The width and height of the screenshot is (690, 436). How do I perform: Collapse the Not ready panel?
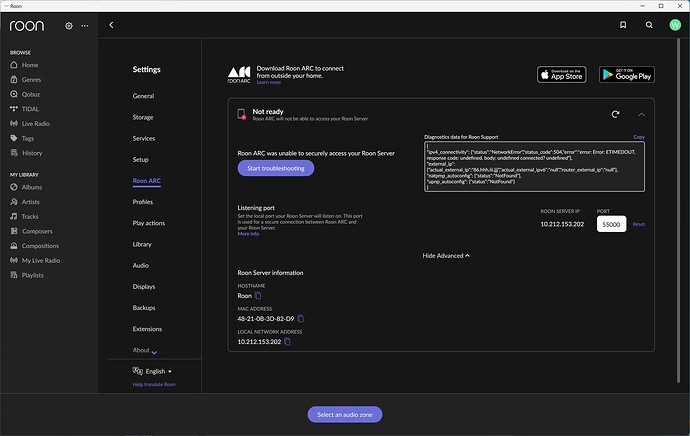click(642, 114)
